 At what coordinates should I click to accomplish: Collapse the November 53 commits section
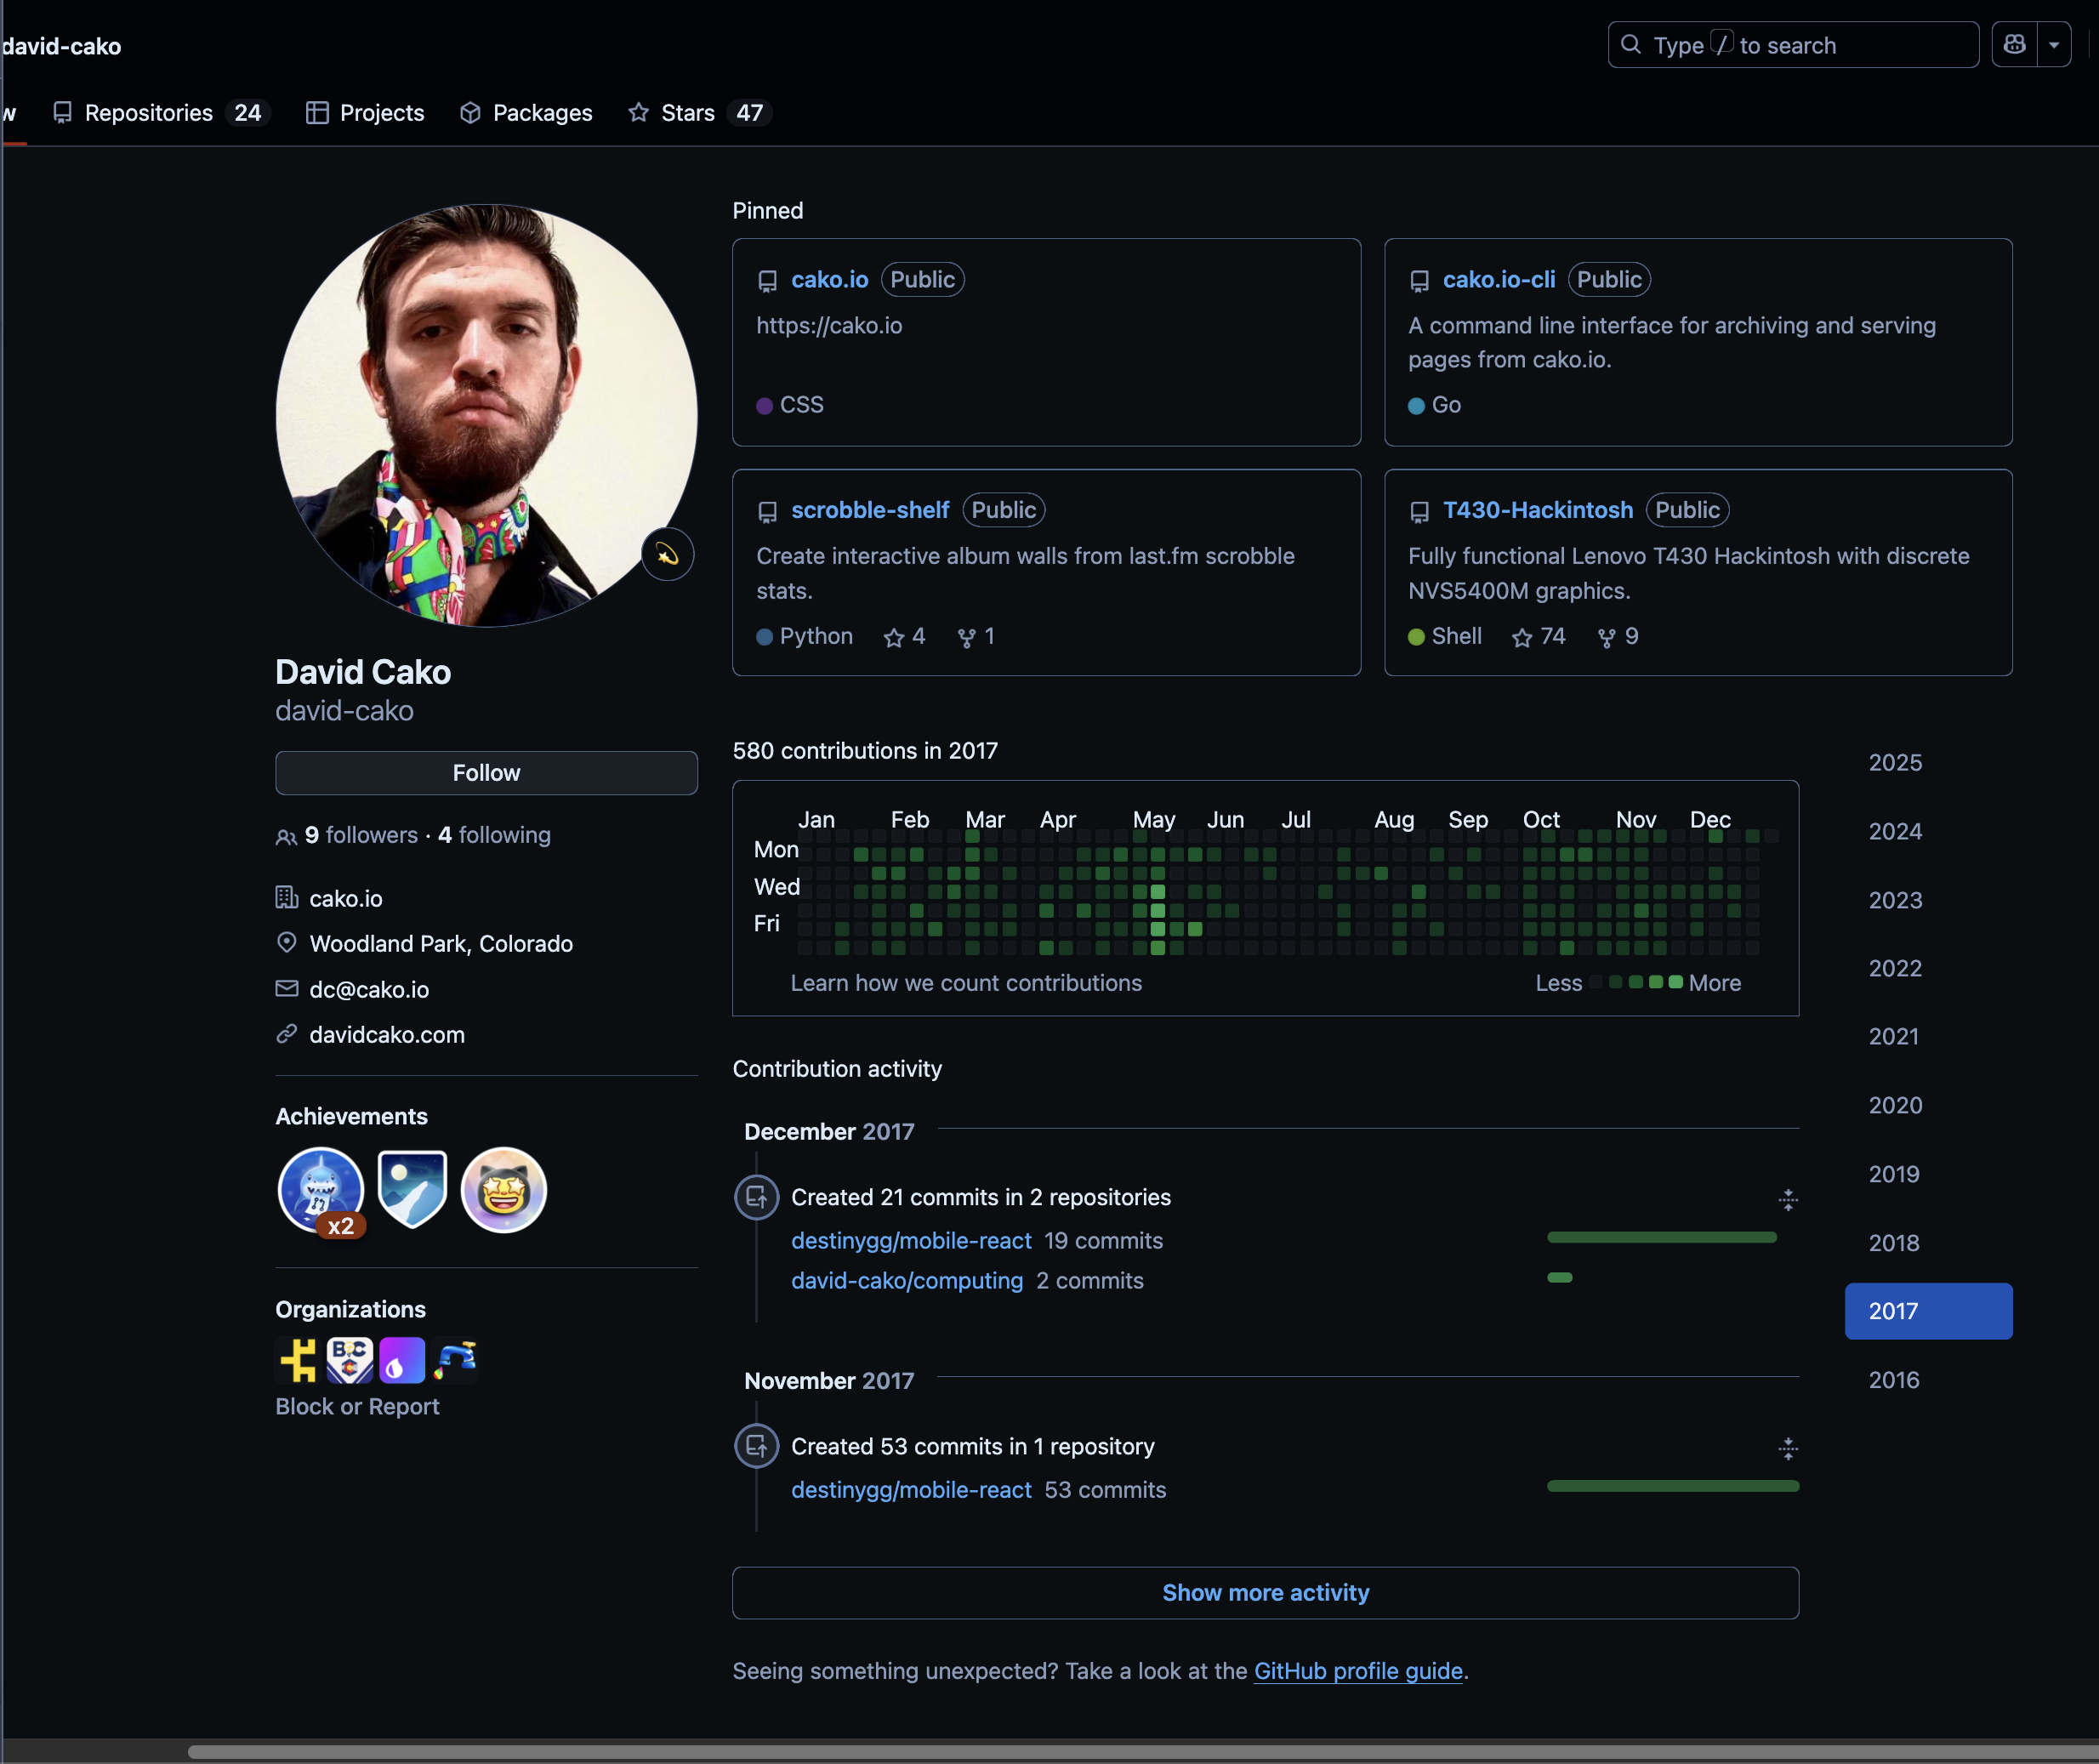(1788, 1448)
